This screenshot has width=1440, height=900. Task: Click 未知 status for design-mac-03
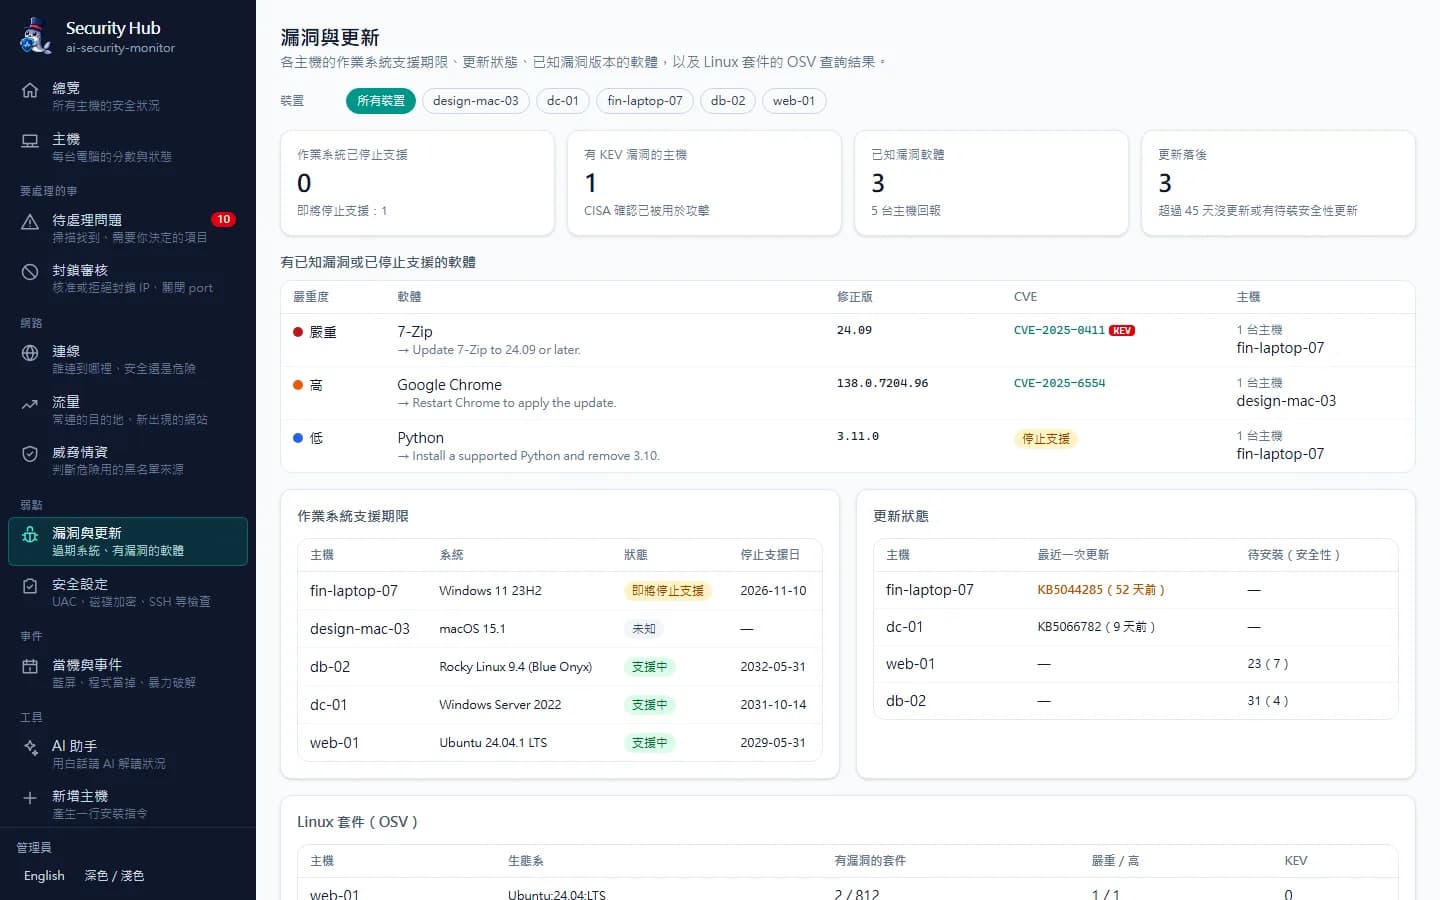(x=644, y=629)
